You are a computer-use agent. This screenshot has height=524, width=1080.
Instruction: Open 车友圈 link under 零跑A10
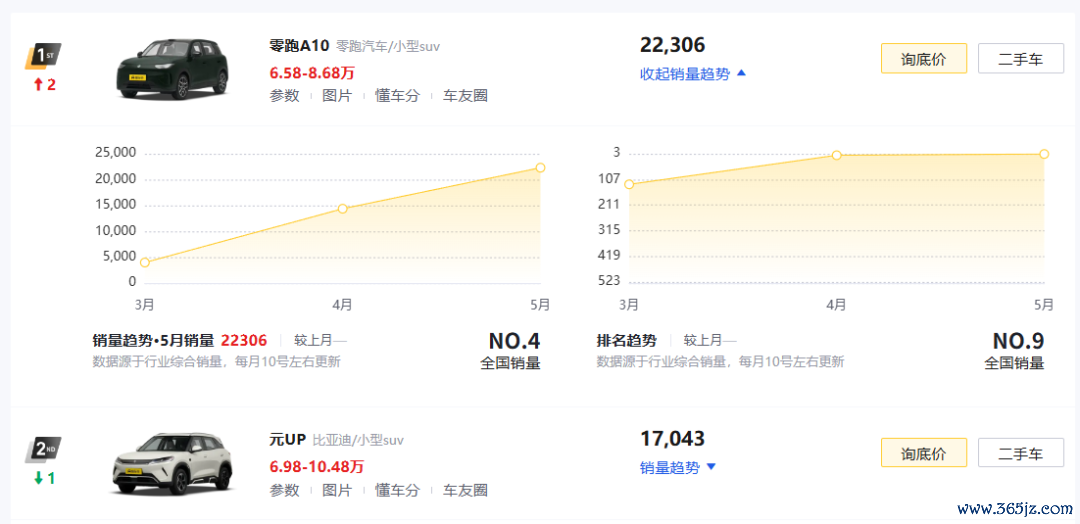point(466,96)
